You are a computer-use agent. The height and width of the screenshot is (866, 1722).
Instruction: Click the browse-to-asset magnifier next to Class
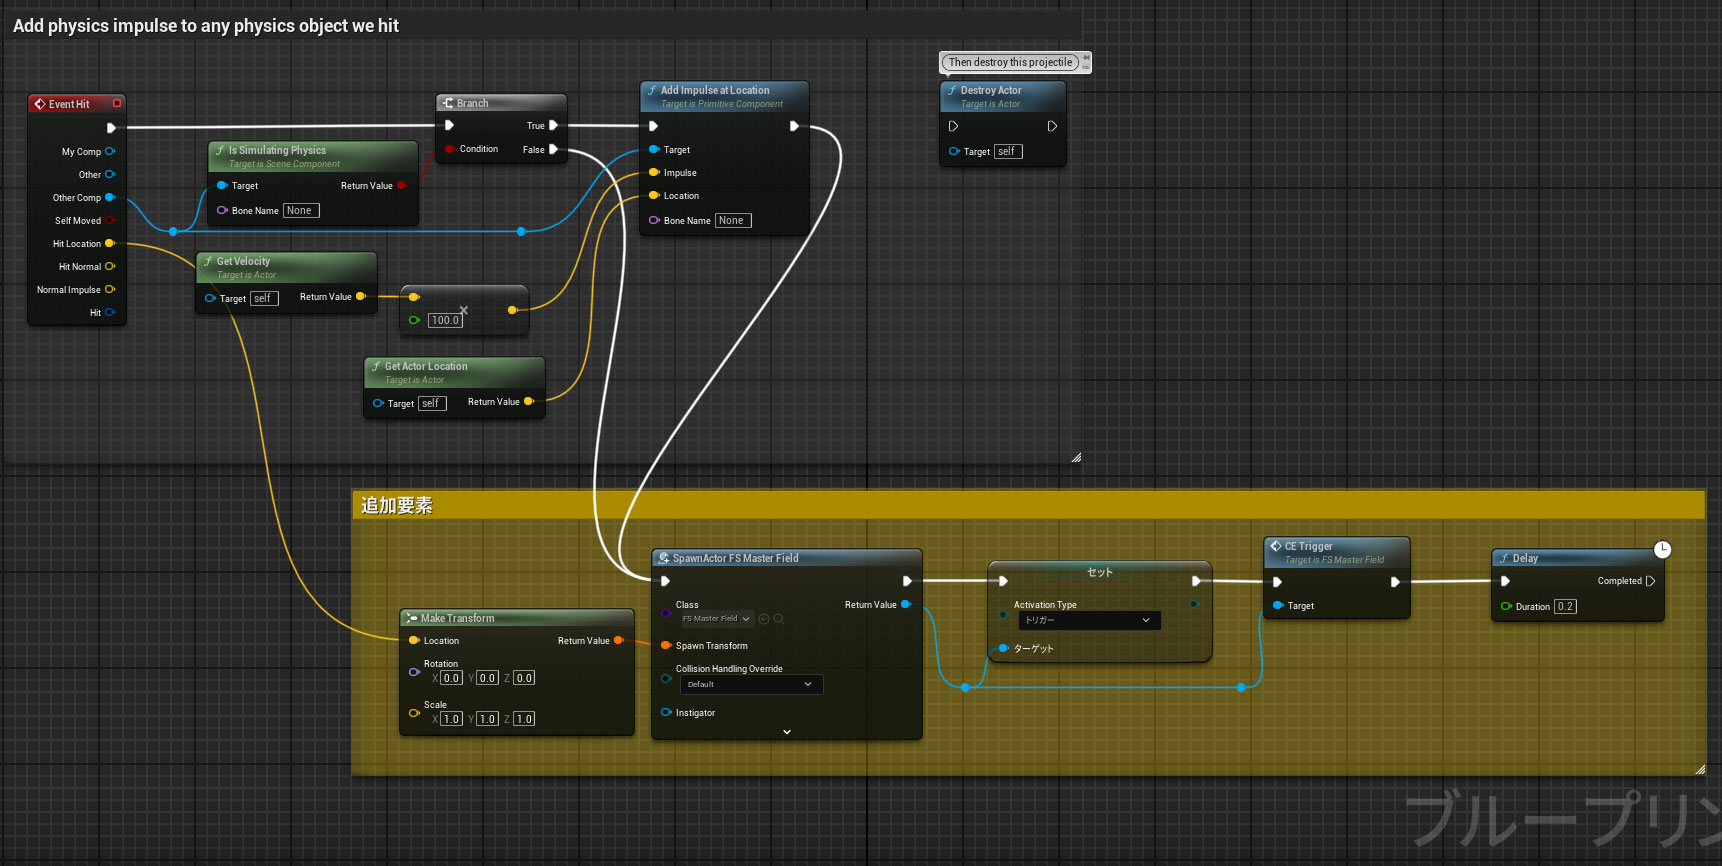click(x=779, y=619)
